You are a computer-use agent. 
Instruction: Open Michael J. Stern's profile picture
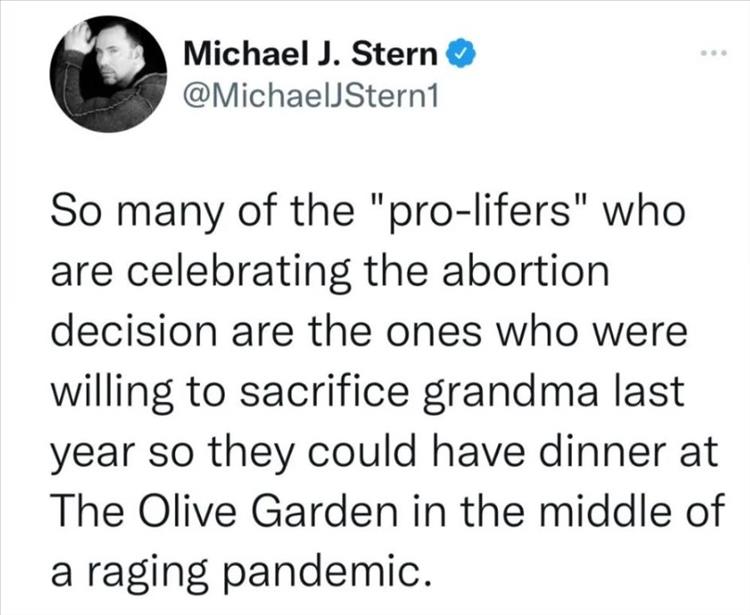pos(108,74)
